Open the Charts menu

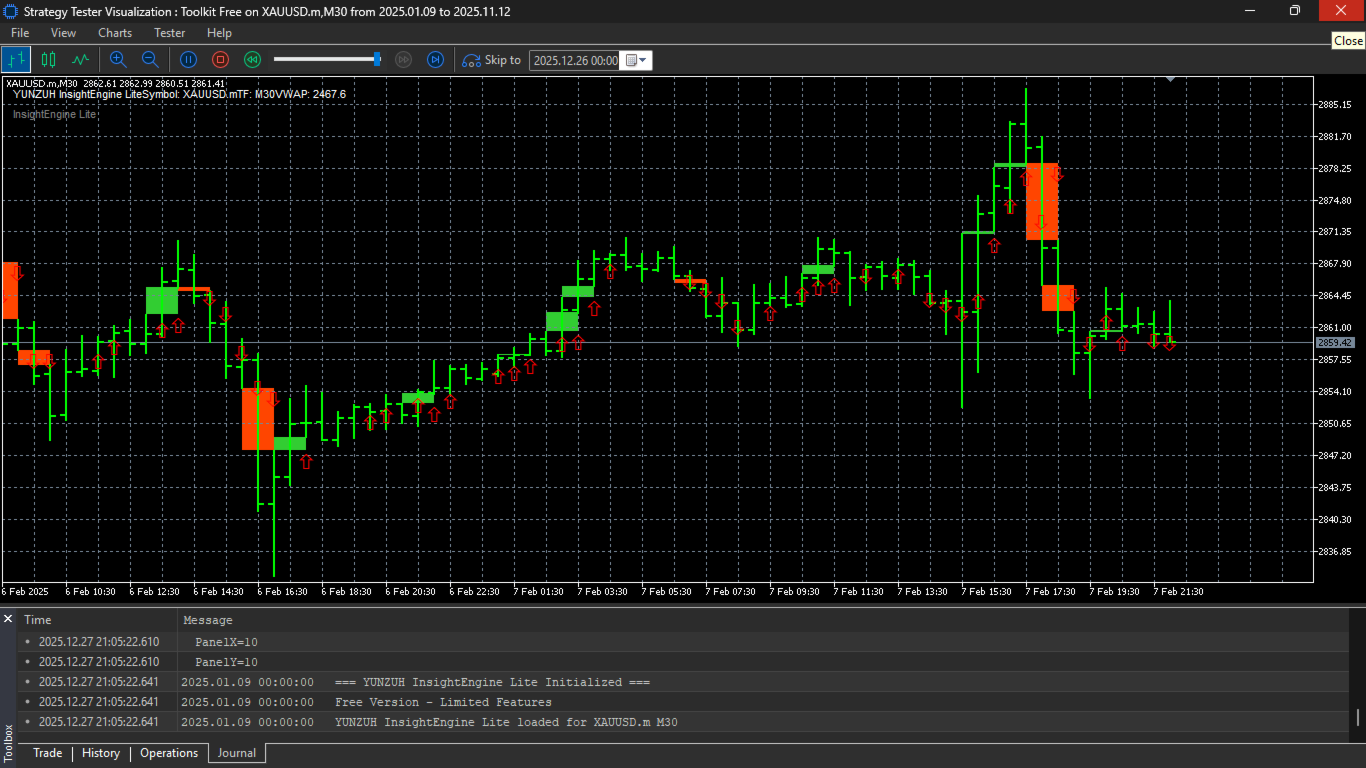coord(115,33)
